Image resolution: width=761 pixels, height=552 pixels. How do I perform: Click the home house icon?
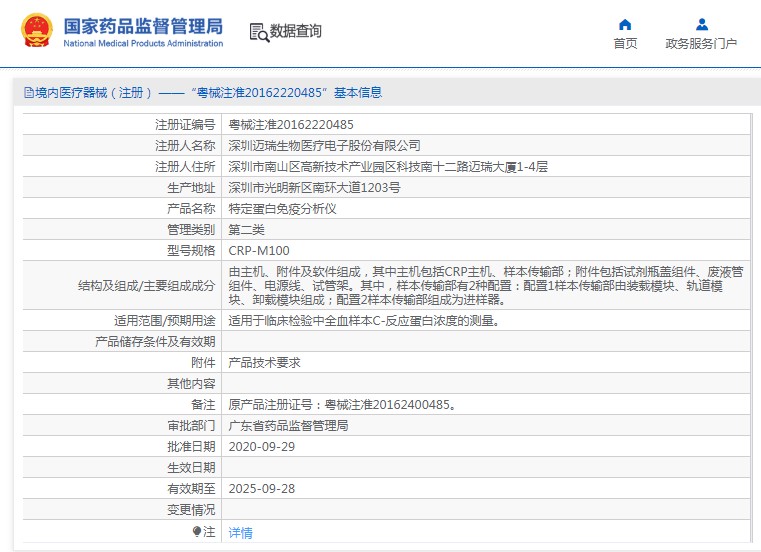pos(625,24)
